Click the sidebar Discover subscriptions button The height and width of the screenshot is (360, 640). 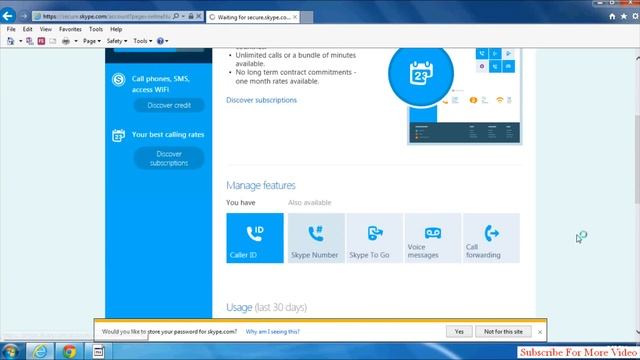169,158
